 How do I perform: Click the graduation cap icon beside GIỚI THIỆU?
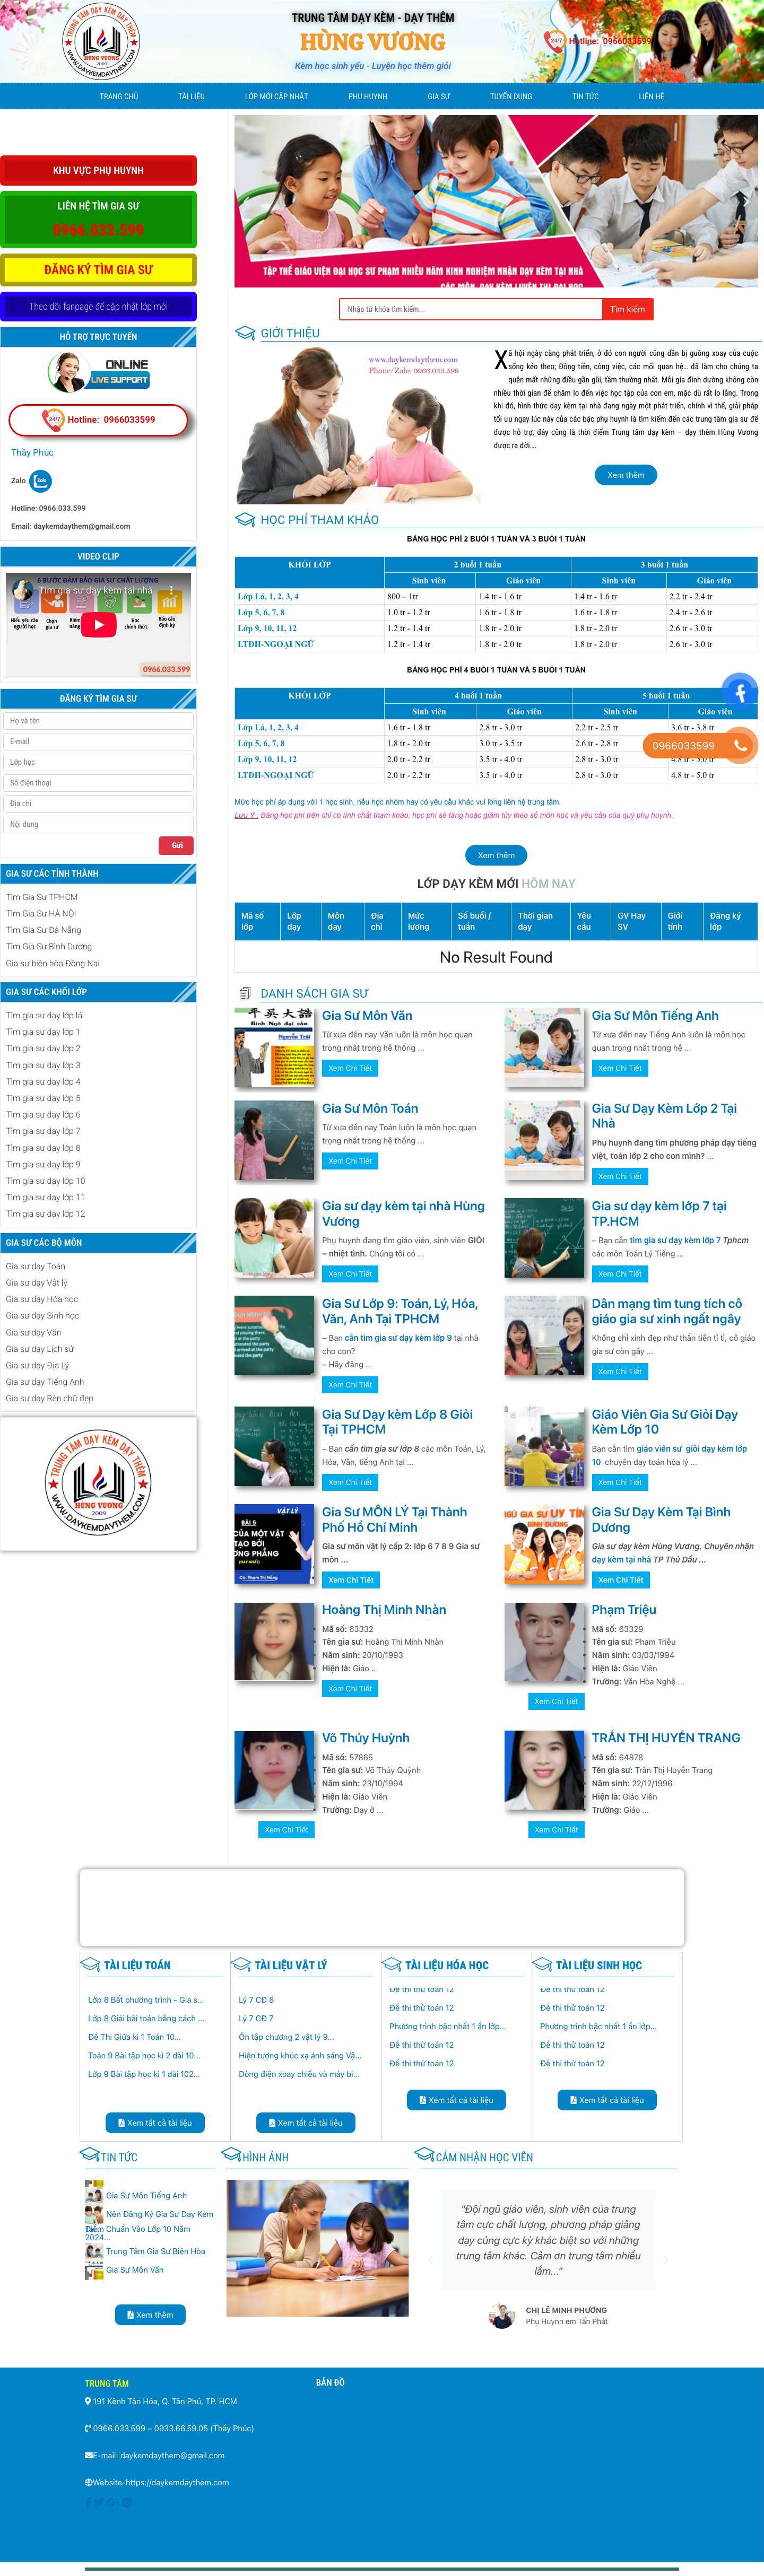pos(245,333)
